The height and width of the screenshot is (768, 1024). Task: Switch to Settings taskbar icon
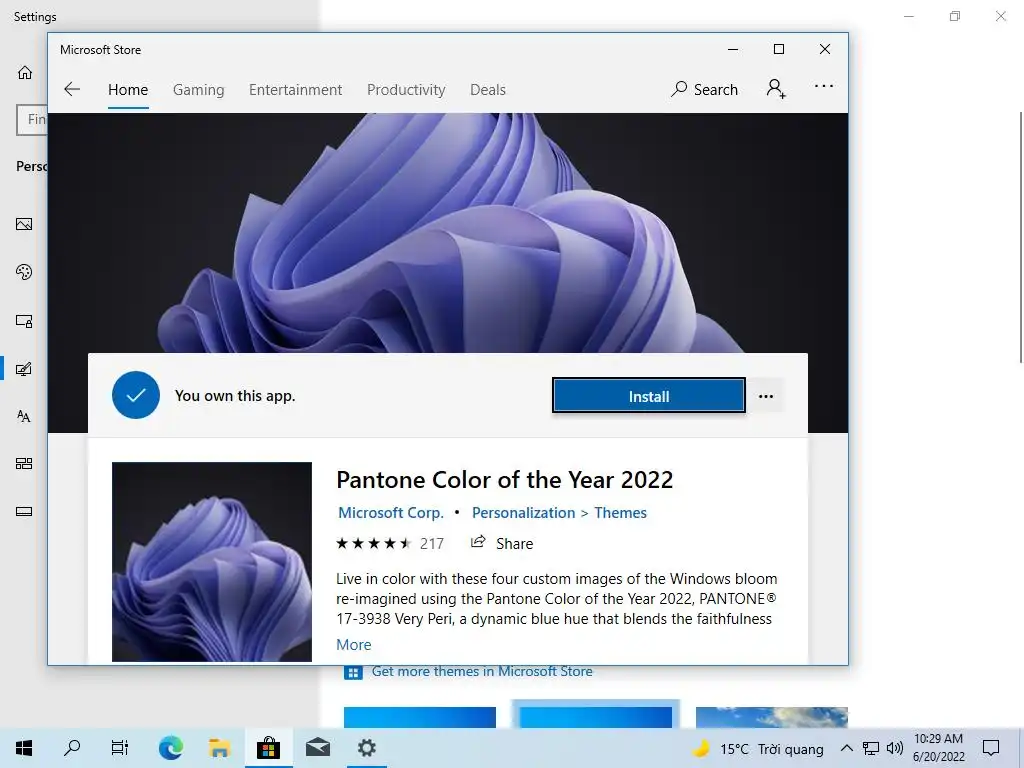coord(366,748)
